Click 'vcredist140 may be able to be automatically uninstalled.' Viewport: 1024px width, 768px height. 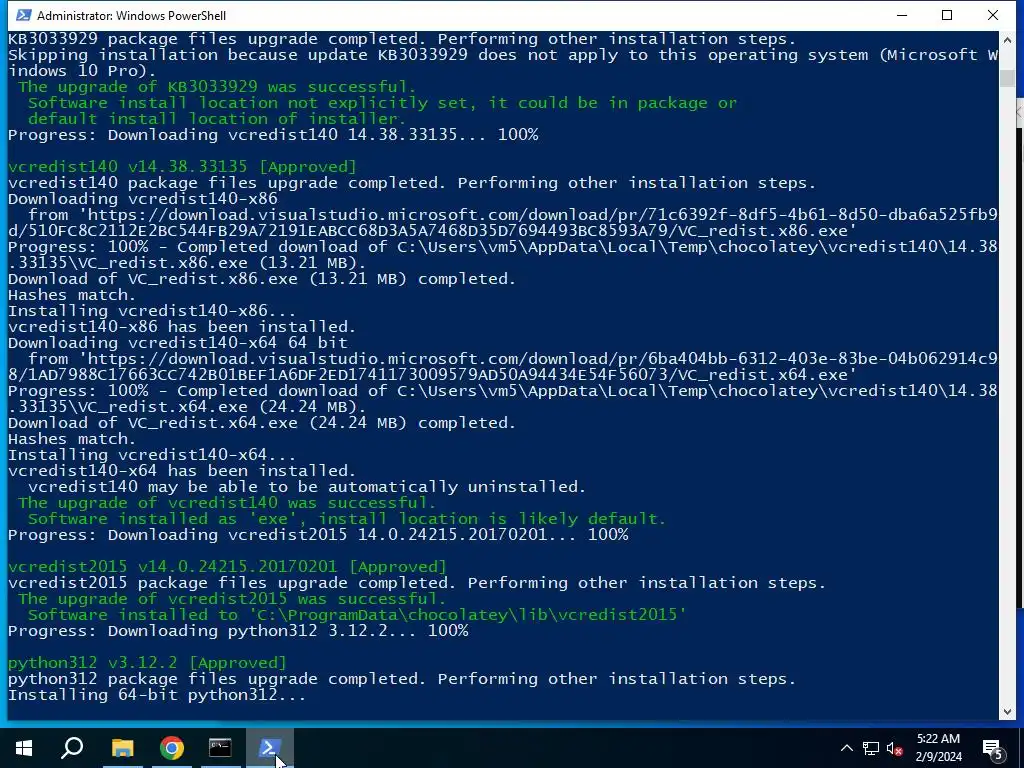coord(307,487)
